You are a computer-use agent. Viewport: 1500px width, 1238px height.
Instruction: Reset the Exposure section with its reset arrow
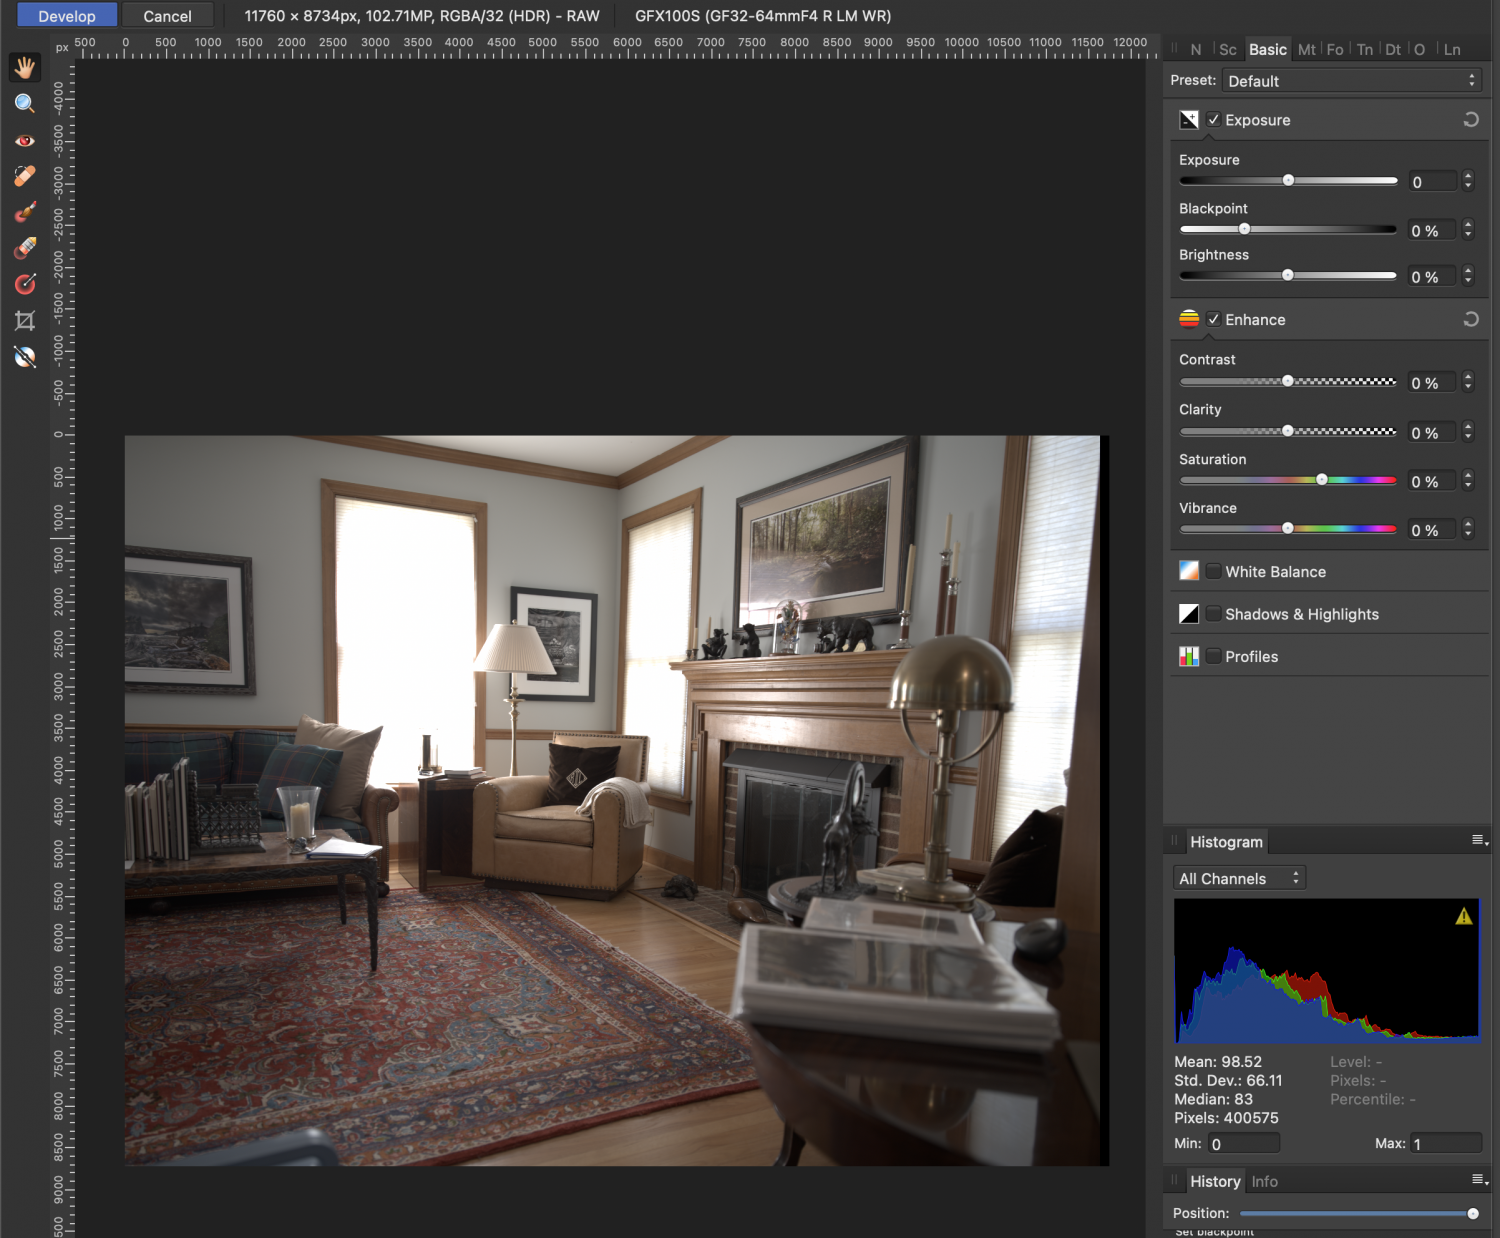click(x=1470, y=120)
